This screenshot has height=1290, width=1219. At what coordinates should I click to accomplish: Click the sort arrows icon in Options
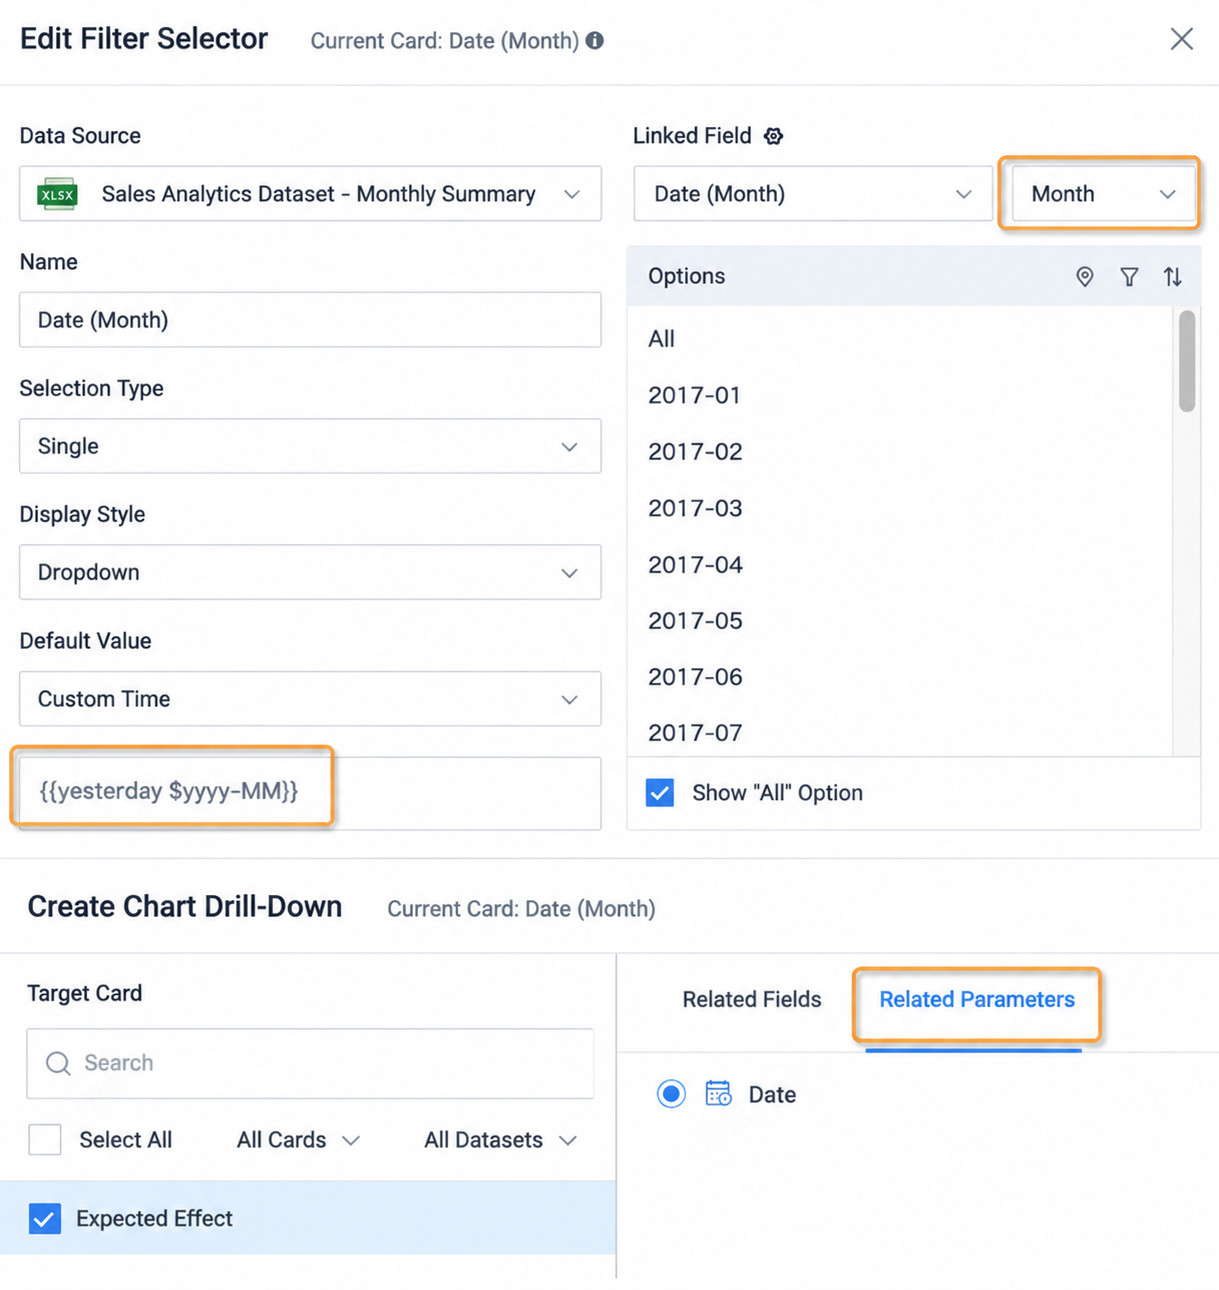pos(1173,277)
